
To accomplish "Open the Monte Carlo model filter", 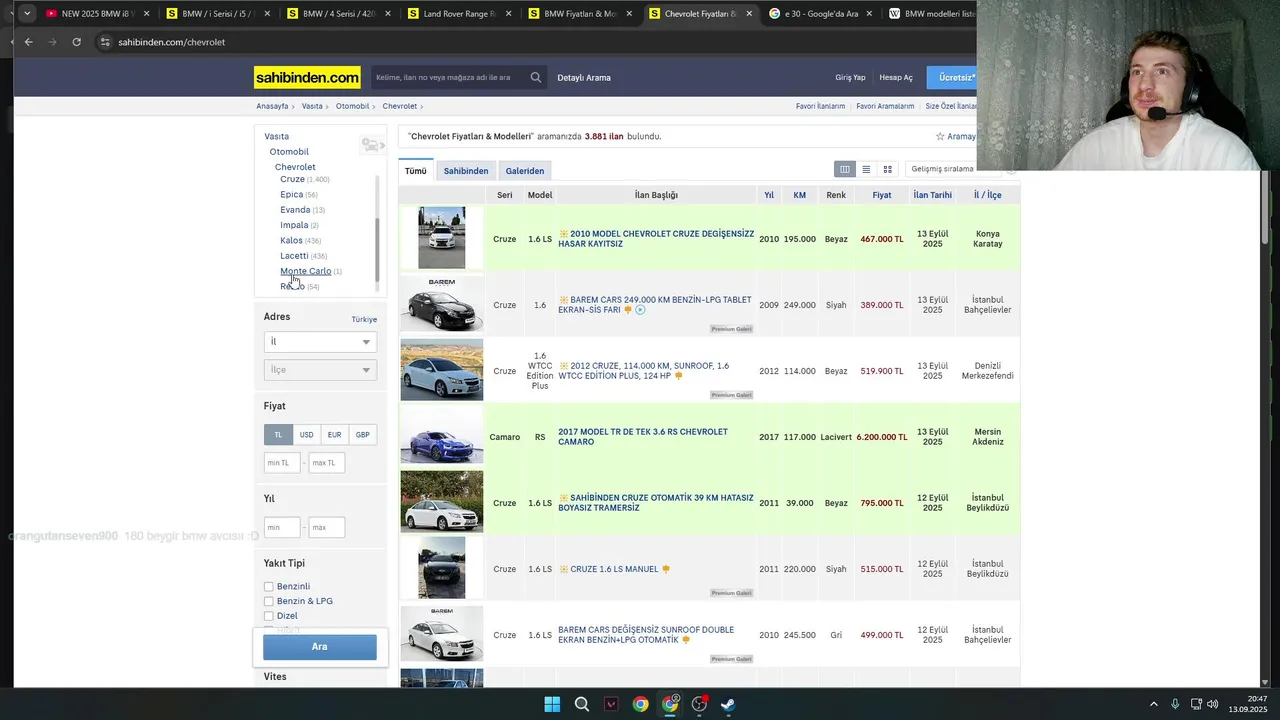I will coord(305,271).
